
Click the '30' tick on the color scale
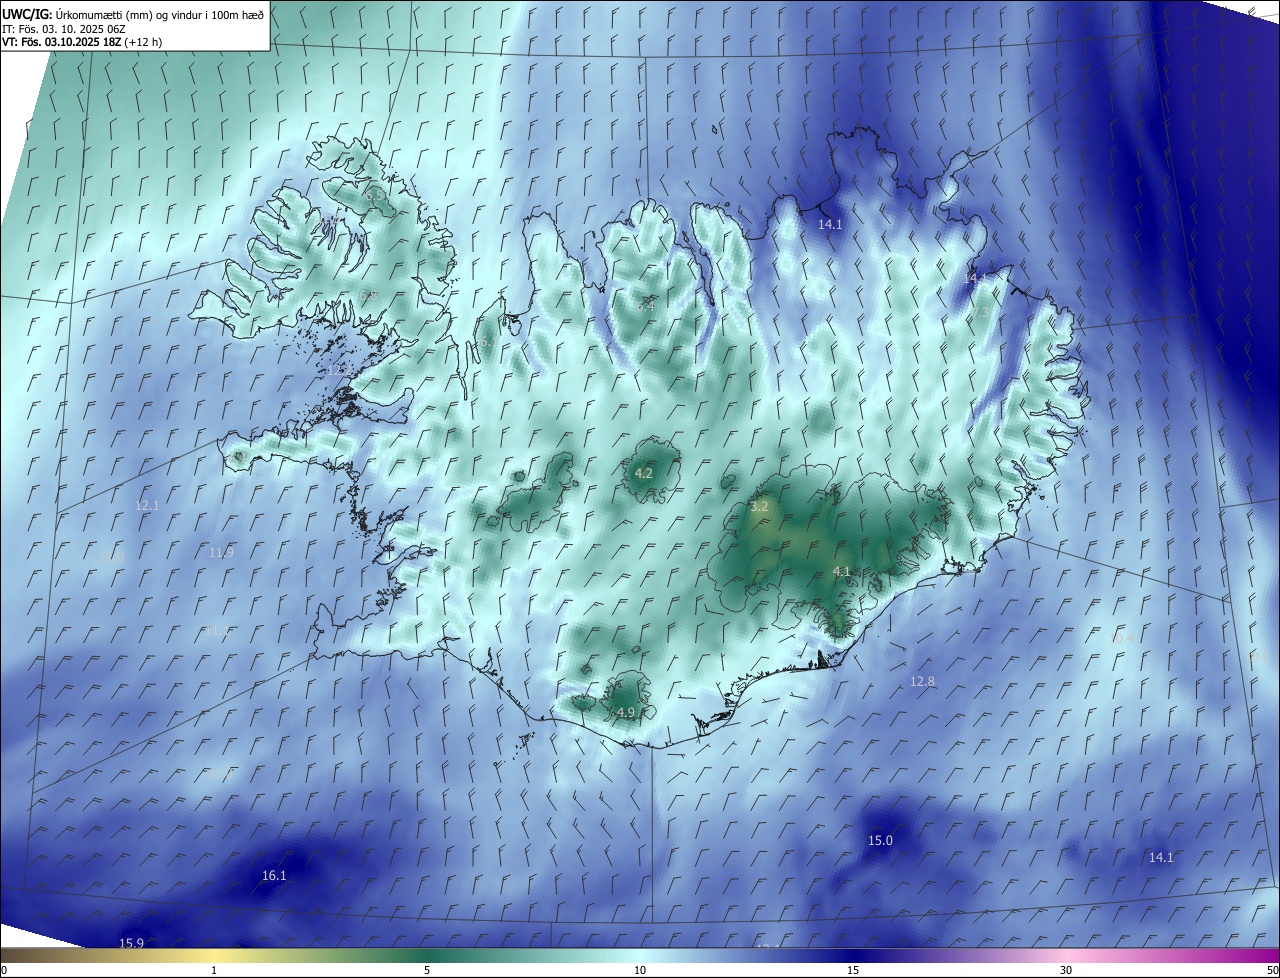[1066, 970]
